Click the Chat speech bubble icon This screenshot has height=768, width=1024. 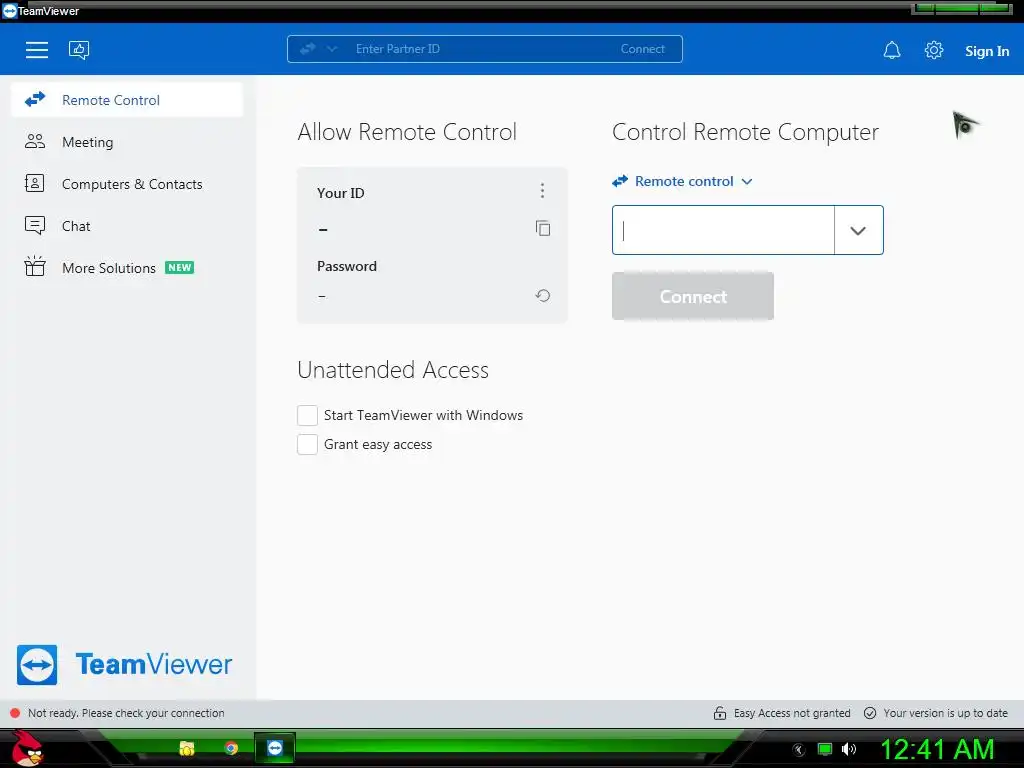click(35, 225)
